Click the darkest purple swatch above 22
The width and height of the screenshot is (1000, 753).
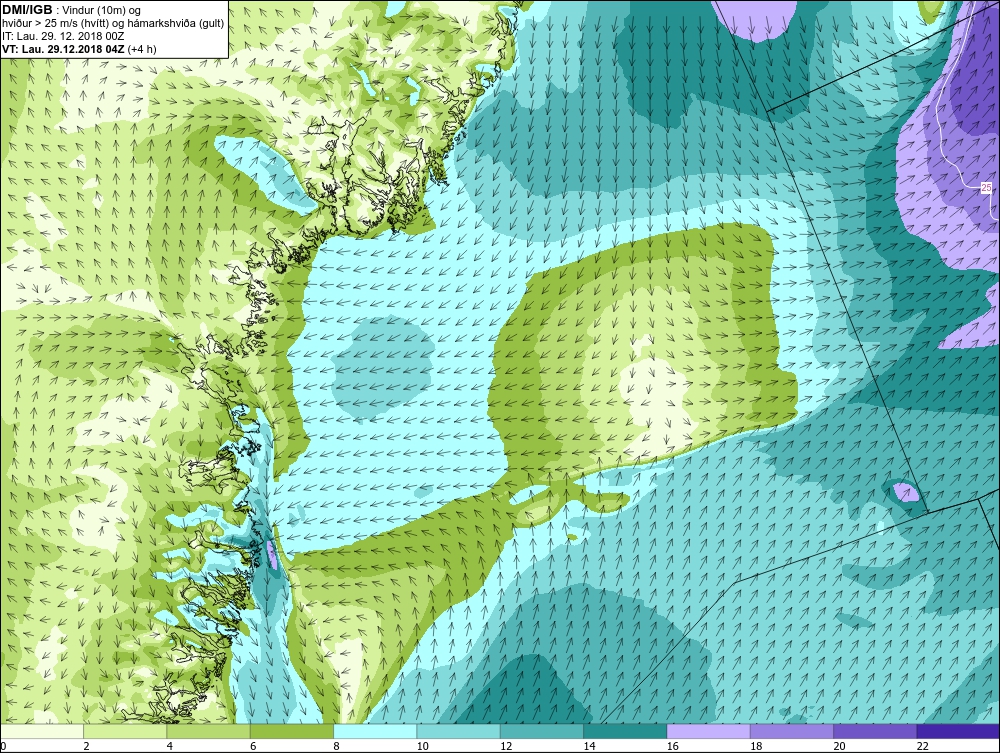(x=958, y=731)
